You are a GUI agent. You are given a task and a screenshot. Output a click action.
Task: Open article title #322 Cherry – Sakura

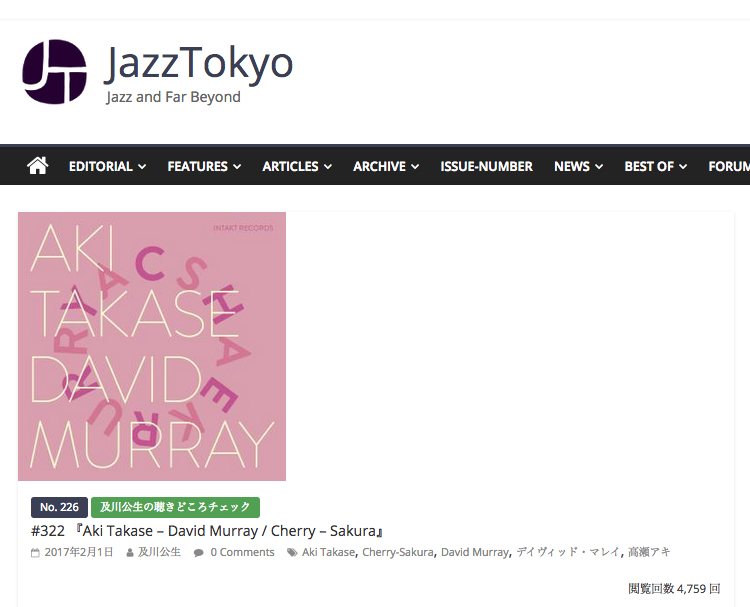(207, 531)
